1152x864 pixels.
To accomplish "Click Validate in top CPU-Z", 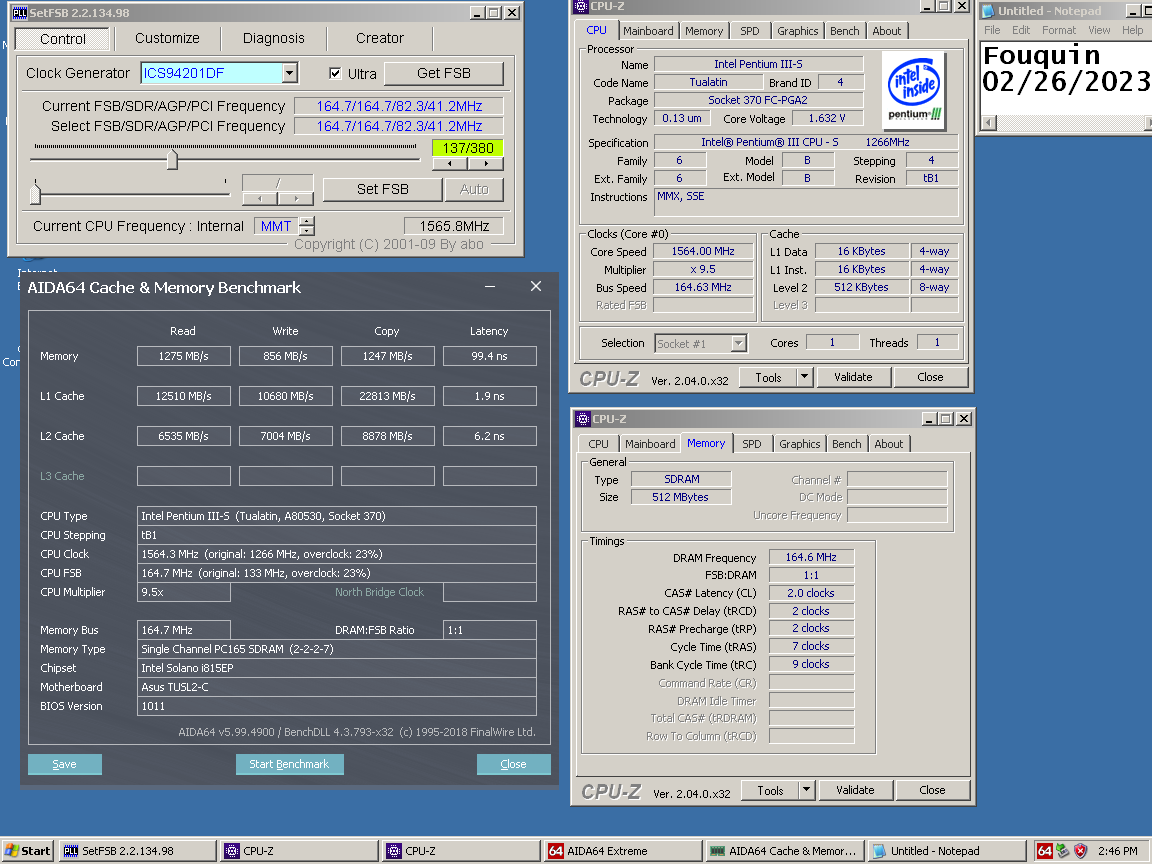I will (x=853, y=377).
